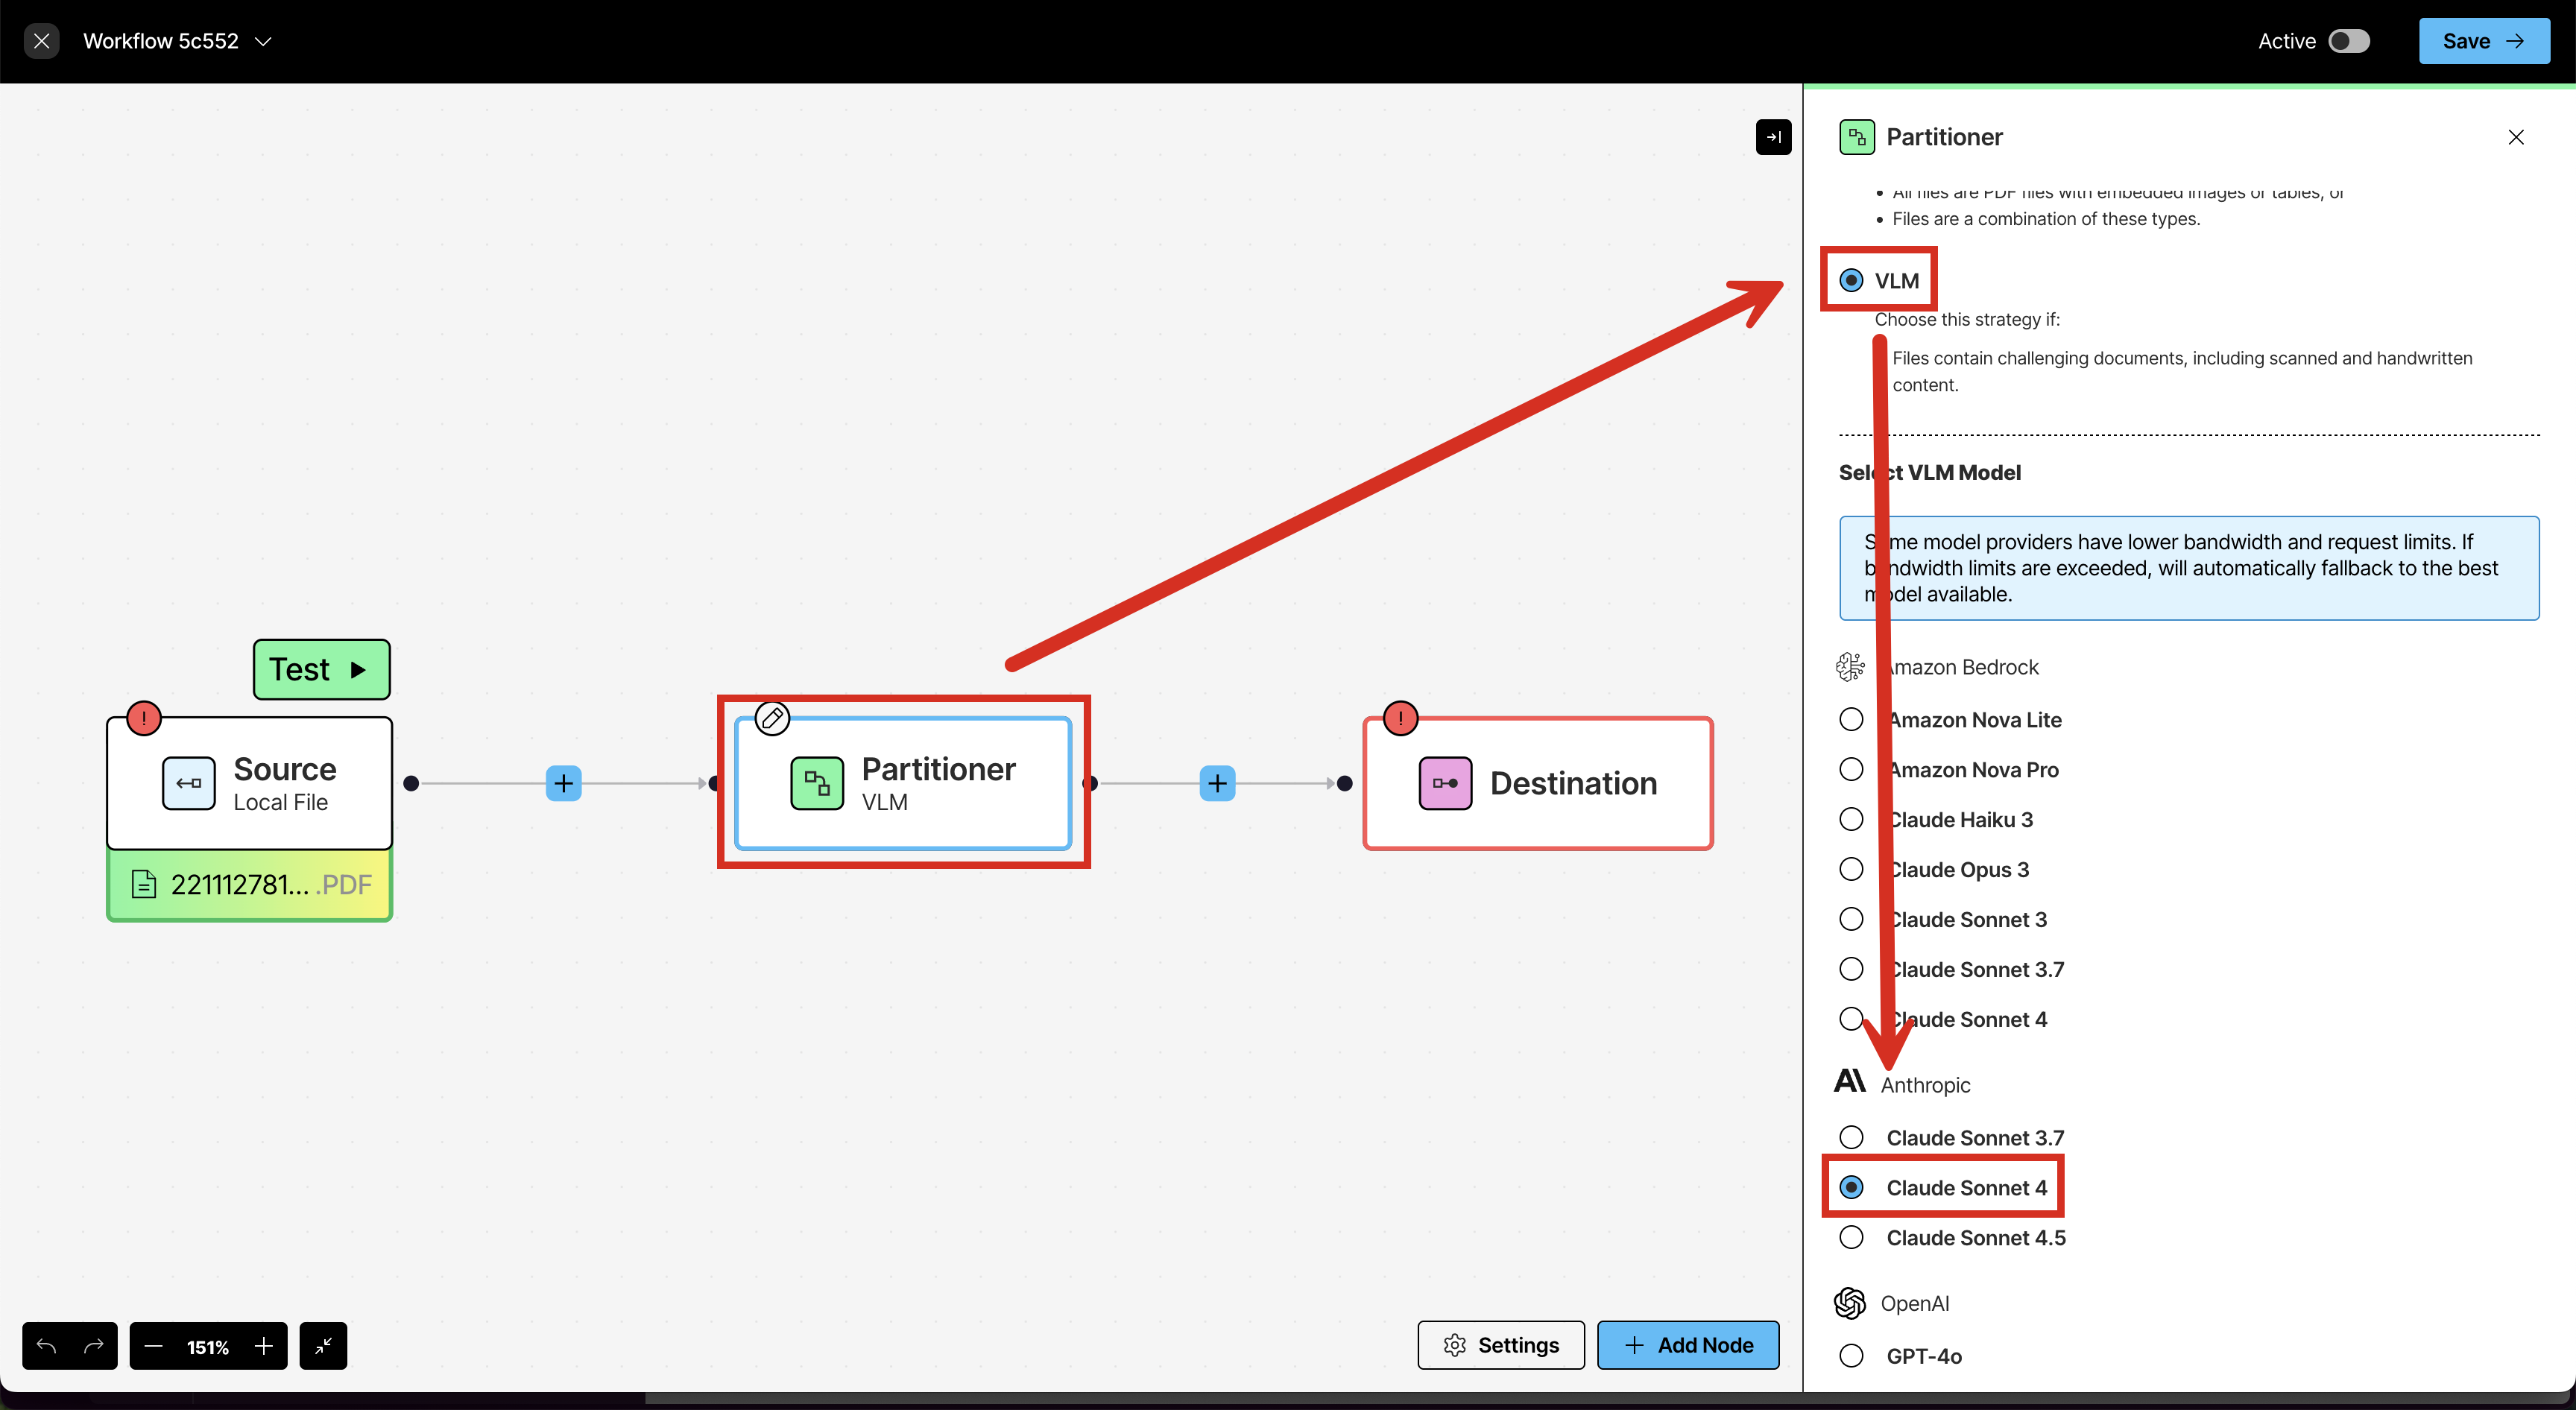Screen dimensions: 2576x1410
Task: Click the Amazon Bedrock provider icon
Action: 1850,666
